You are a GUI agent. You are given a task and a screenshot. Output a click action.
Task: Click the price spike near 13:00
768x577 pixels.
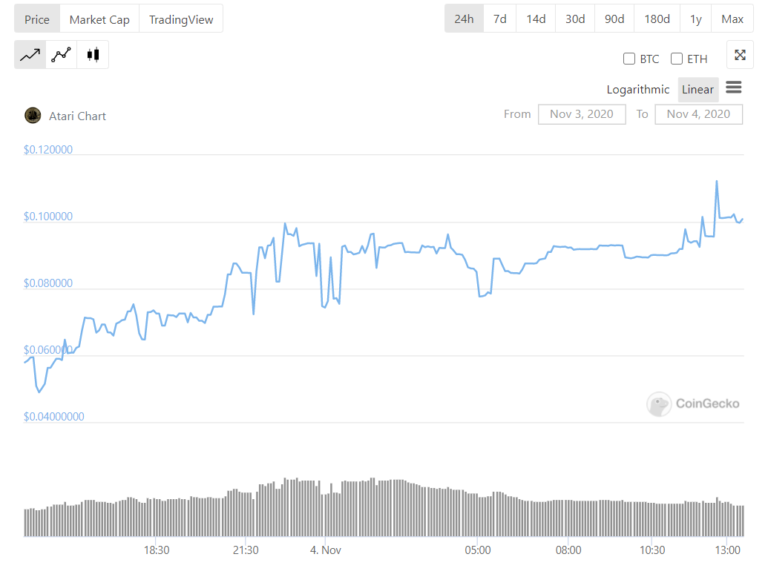point(717,182)
